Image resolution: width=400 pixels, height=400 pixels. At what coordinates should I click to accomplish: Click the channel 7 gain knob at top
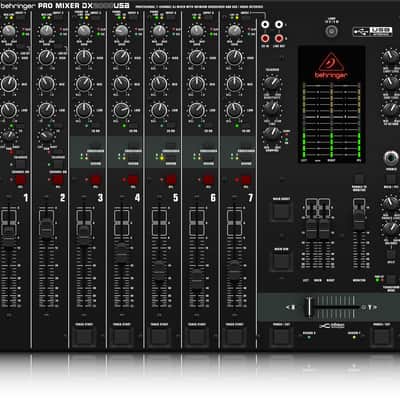[x=235, y=31]
